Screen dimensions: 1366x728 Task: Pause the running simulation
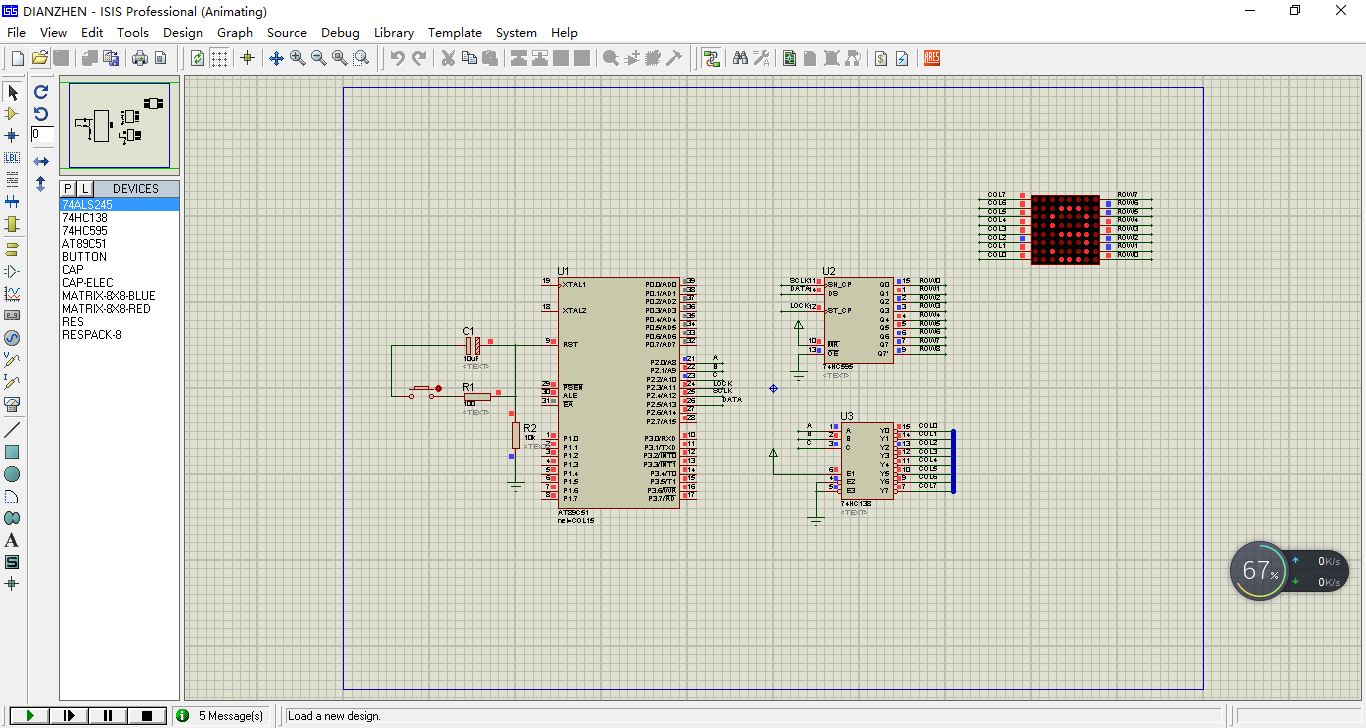(108, 715)
